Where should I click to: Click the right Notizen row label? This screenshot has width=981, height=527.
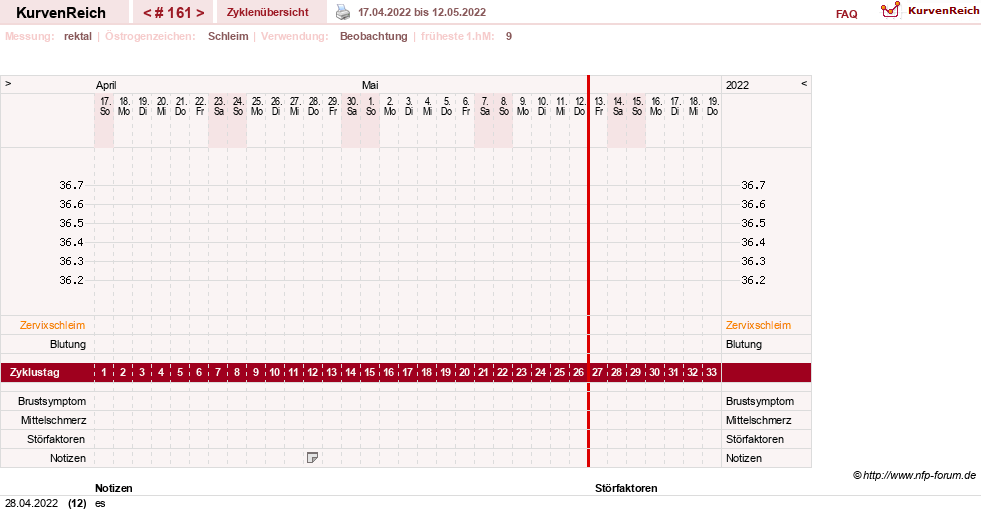(x=744, y=458)
